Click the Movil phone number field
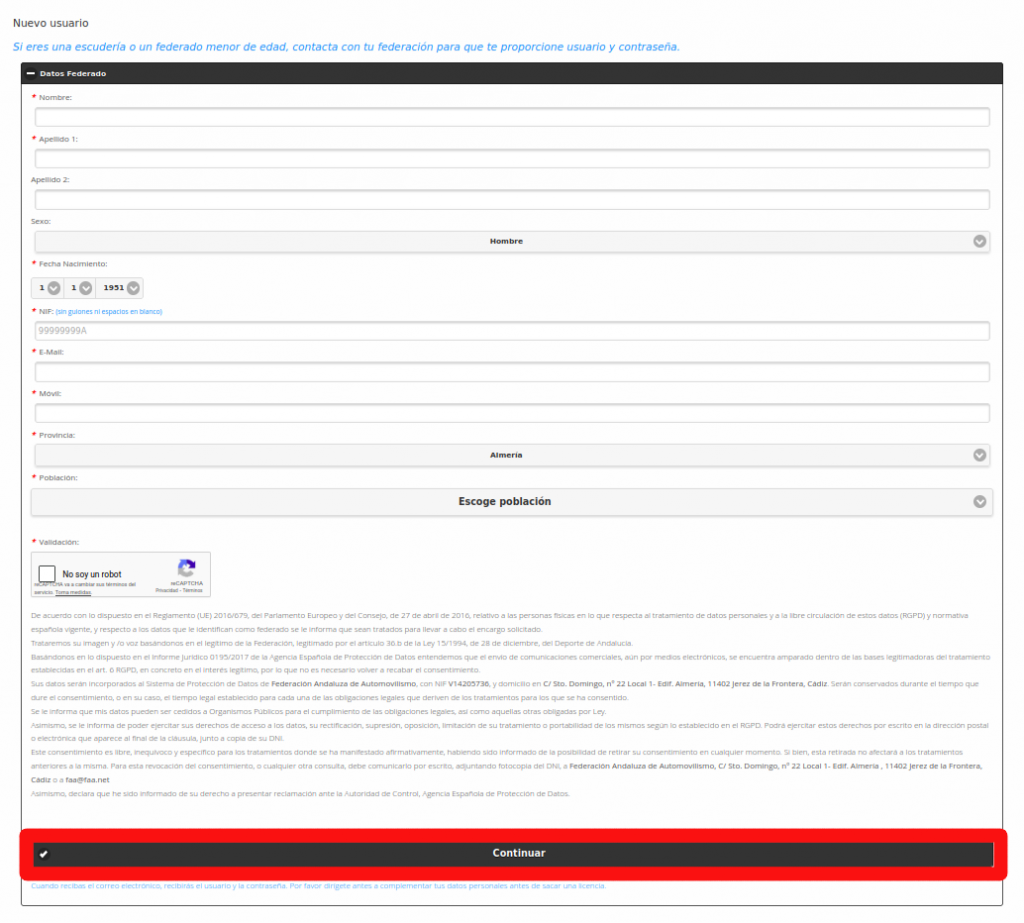Viewport: 1024px width, 923px height. point(512,413)
